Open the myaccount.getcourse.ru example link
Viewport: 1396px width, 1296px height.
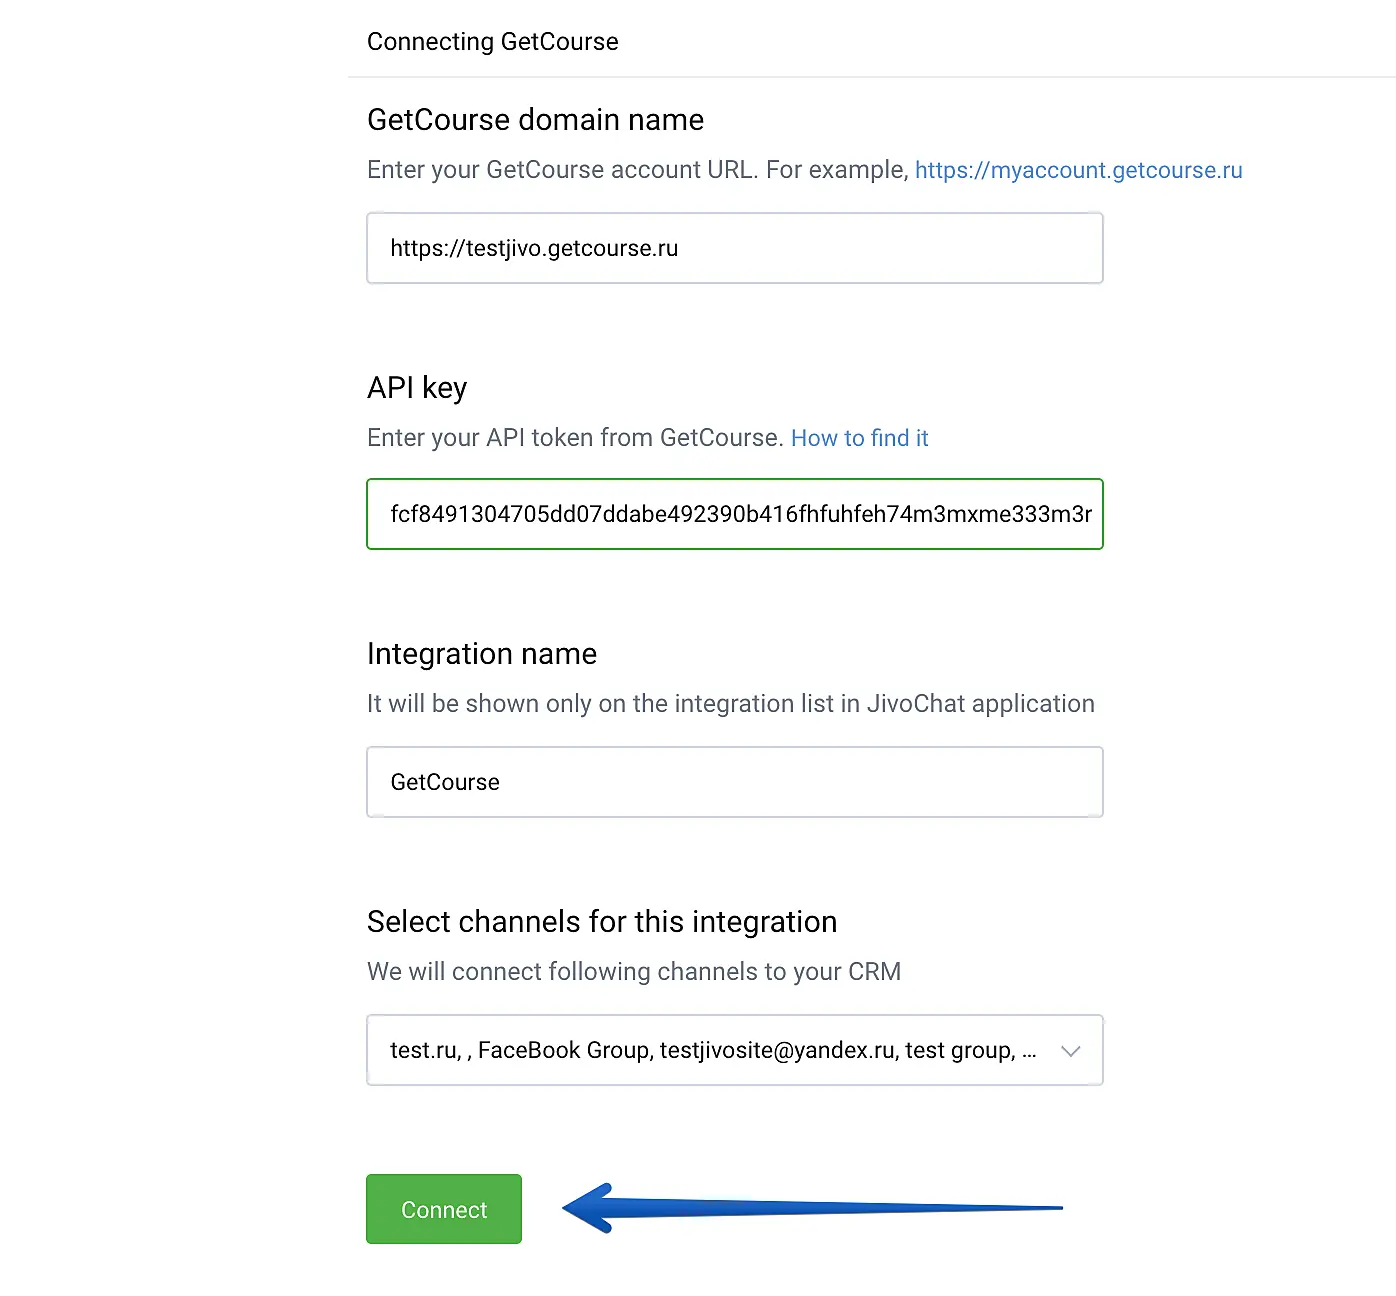point(1078,170)
